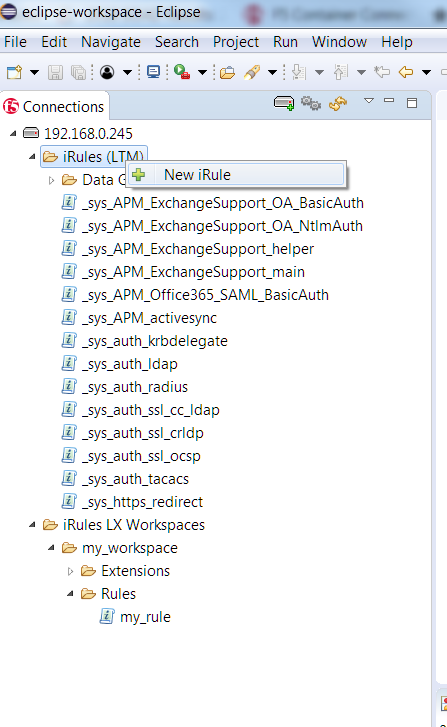Collapse the my_workspace tree node
This screenshot has width=447, height=727.
(x=51, y=548)
